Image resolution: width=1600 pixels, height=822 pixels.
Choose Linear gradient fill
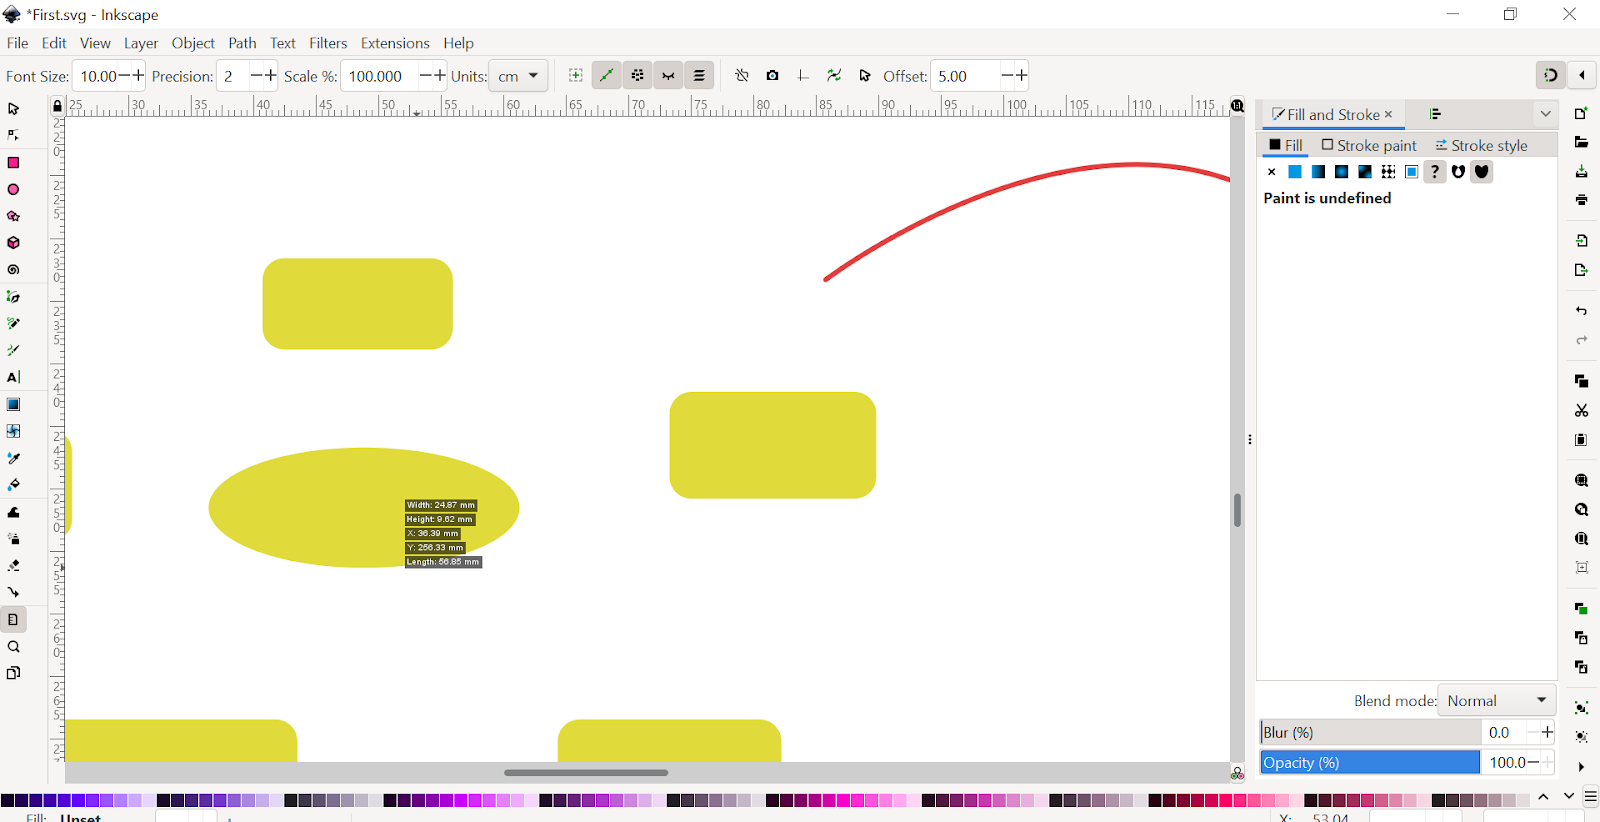1318,172
